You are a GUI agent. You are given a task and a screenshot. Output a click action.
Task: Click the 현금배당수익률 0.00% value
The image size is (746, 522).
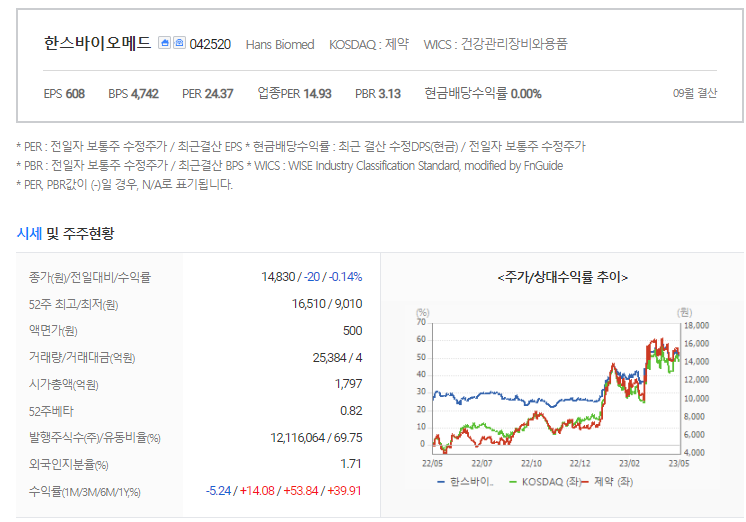click(x=483, y=93)
